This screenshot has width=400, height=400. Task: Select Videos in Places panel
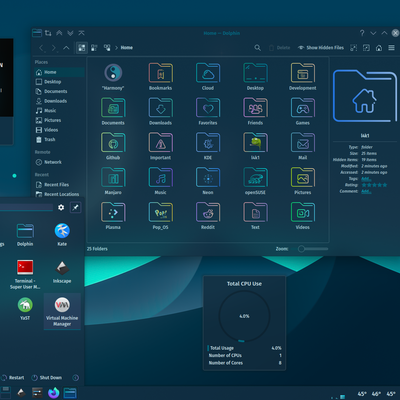pyautogui.click(x=59, y=130)
